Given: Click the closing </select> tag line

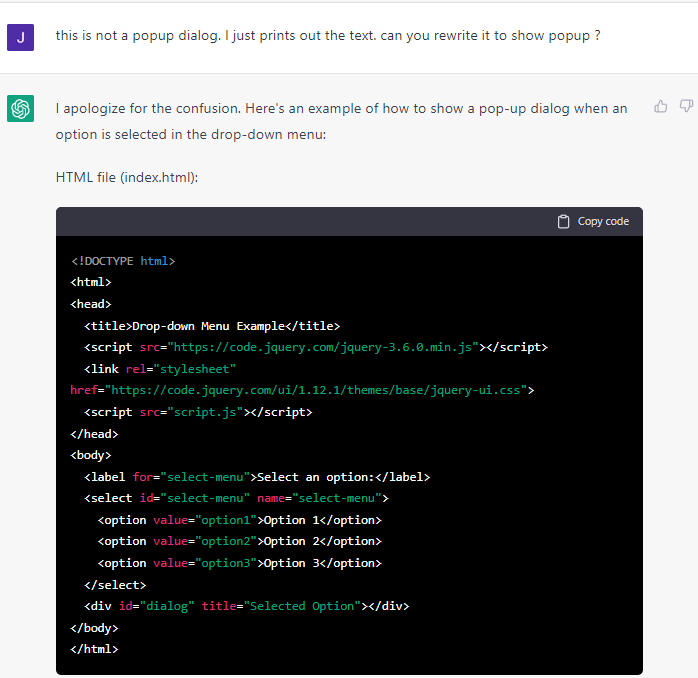Looking at the screenshot, I should [x=115, y=585].
